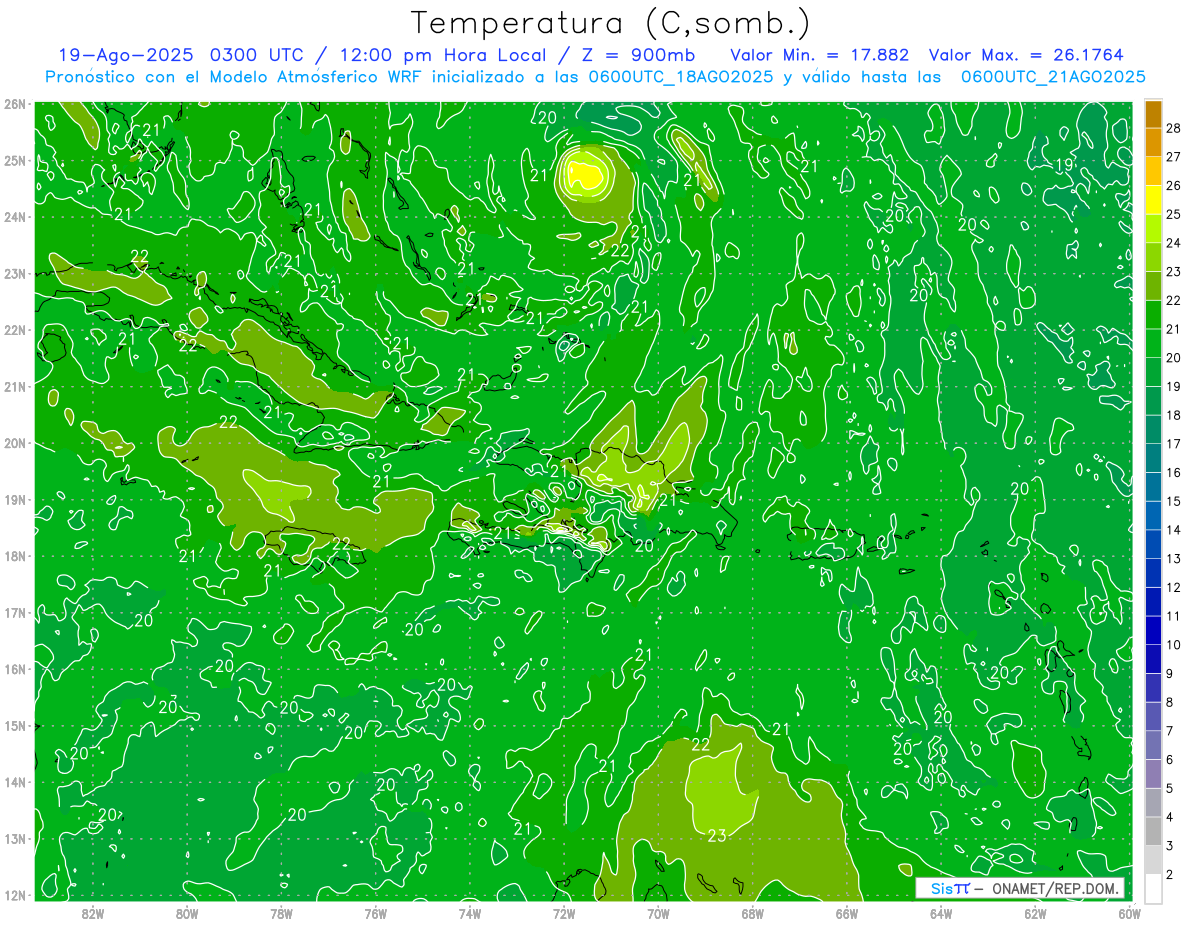Click longitude axis label '80W'
Viewport: 1200px width, 927px height.
click(x=187, y=912)
